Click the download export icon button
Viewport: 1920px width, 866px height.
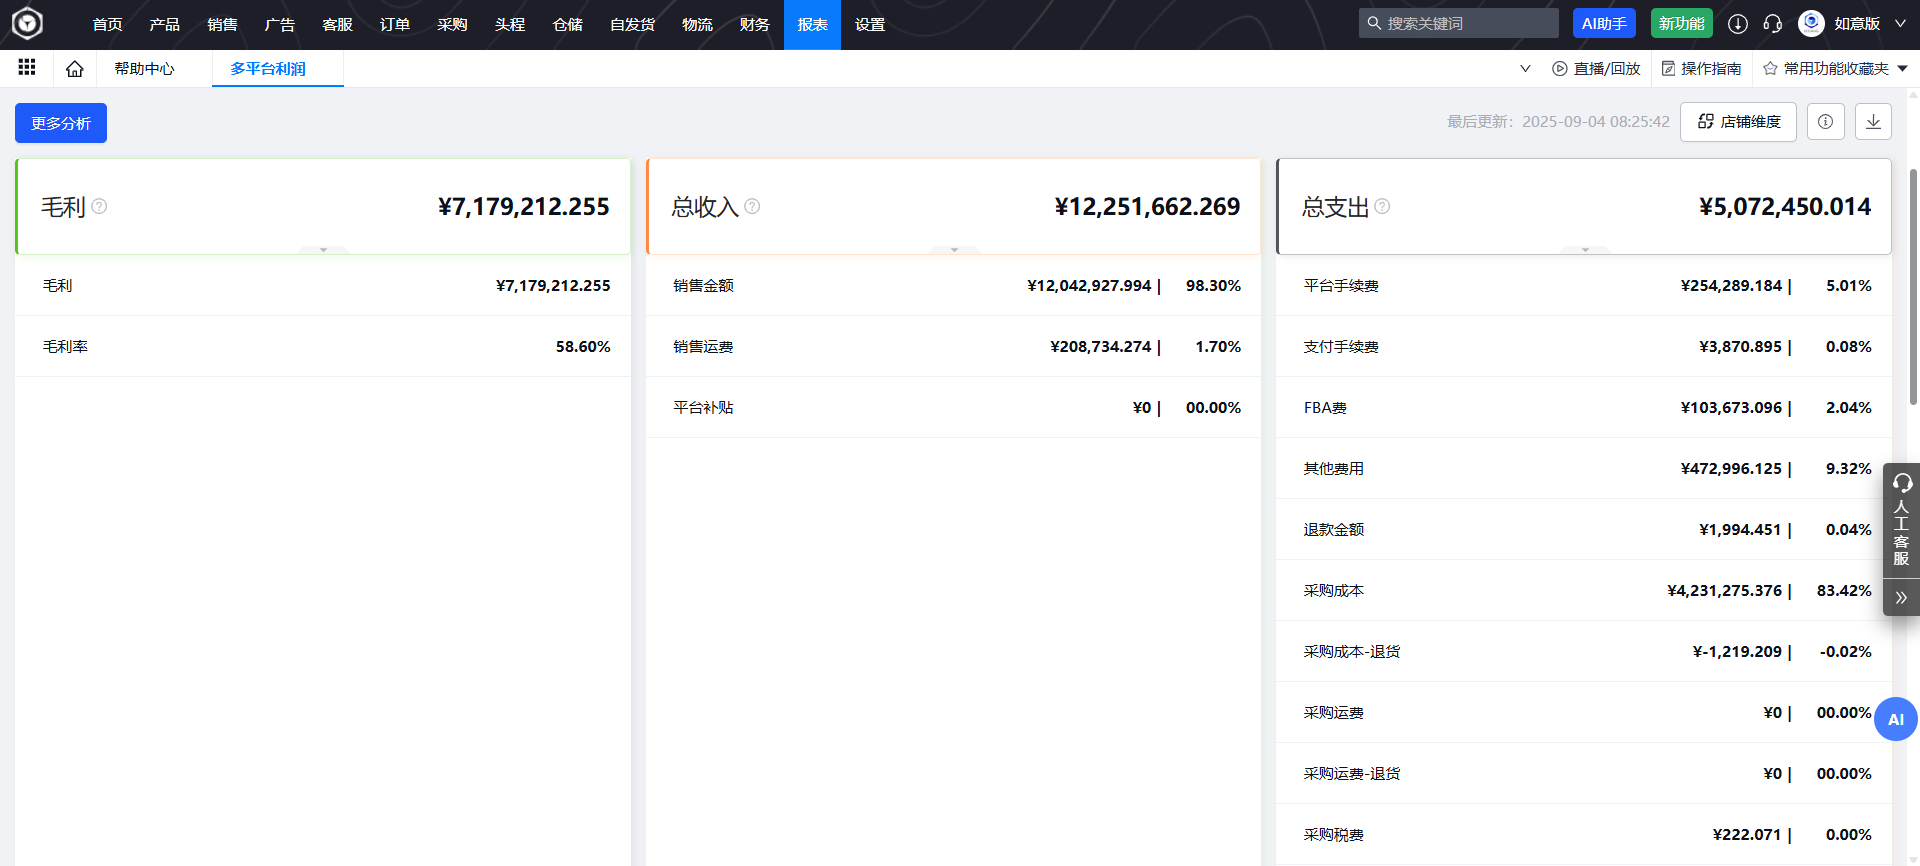pos(1873,122)
